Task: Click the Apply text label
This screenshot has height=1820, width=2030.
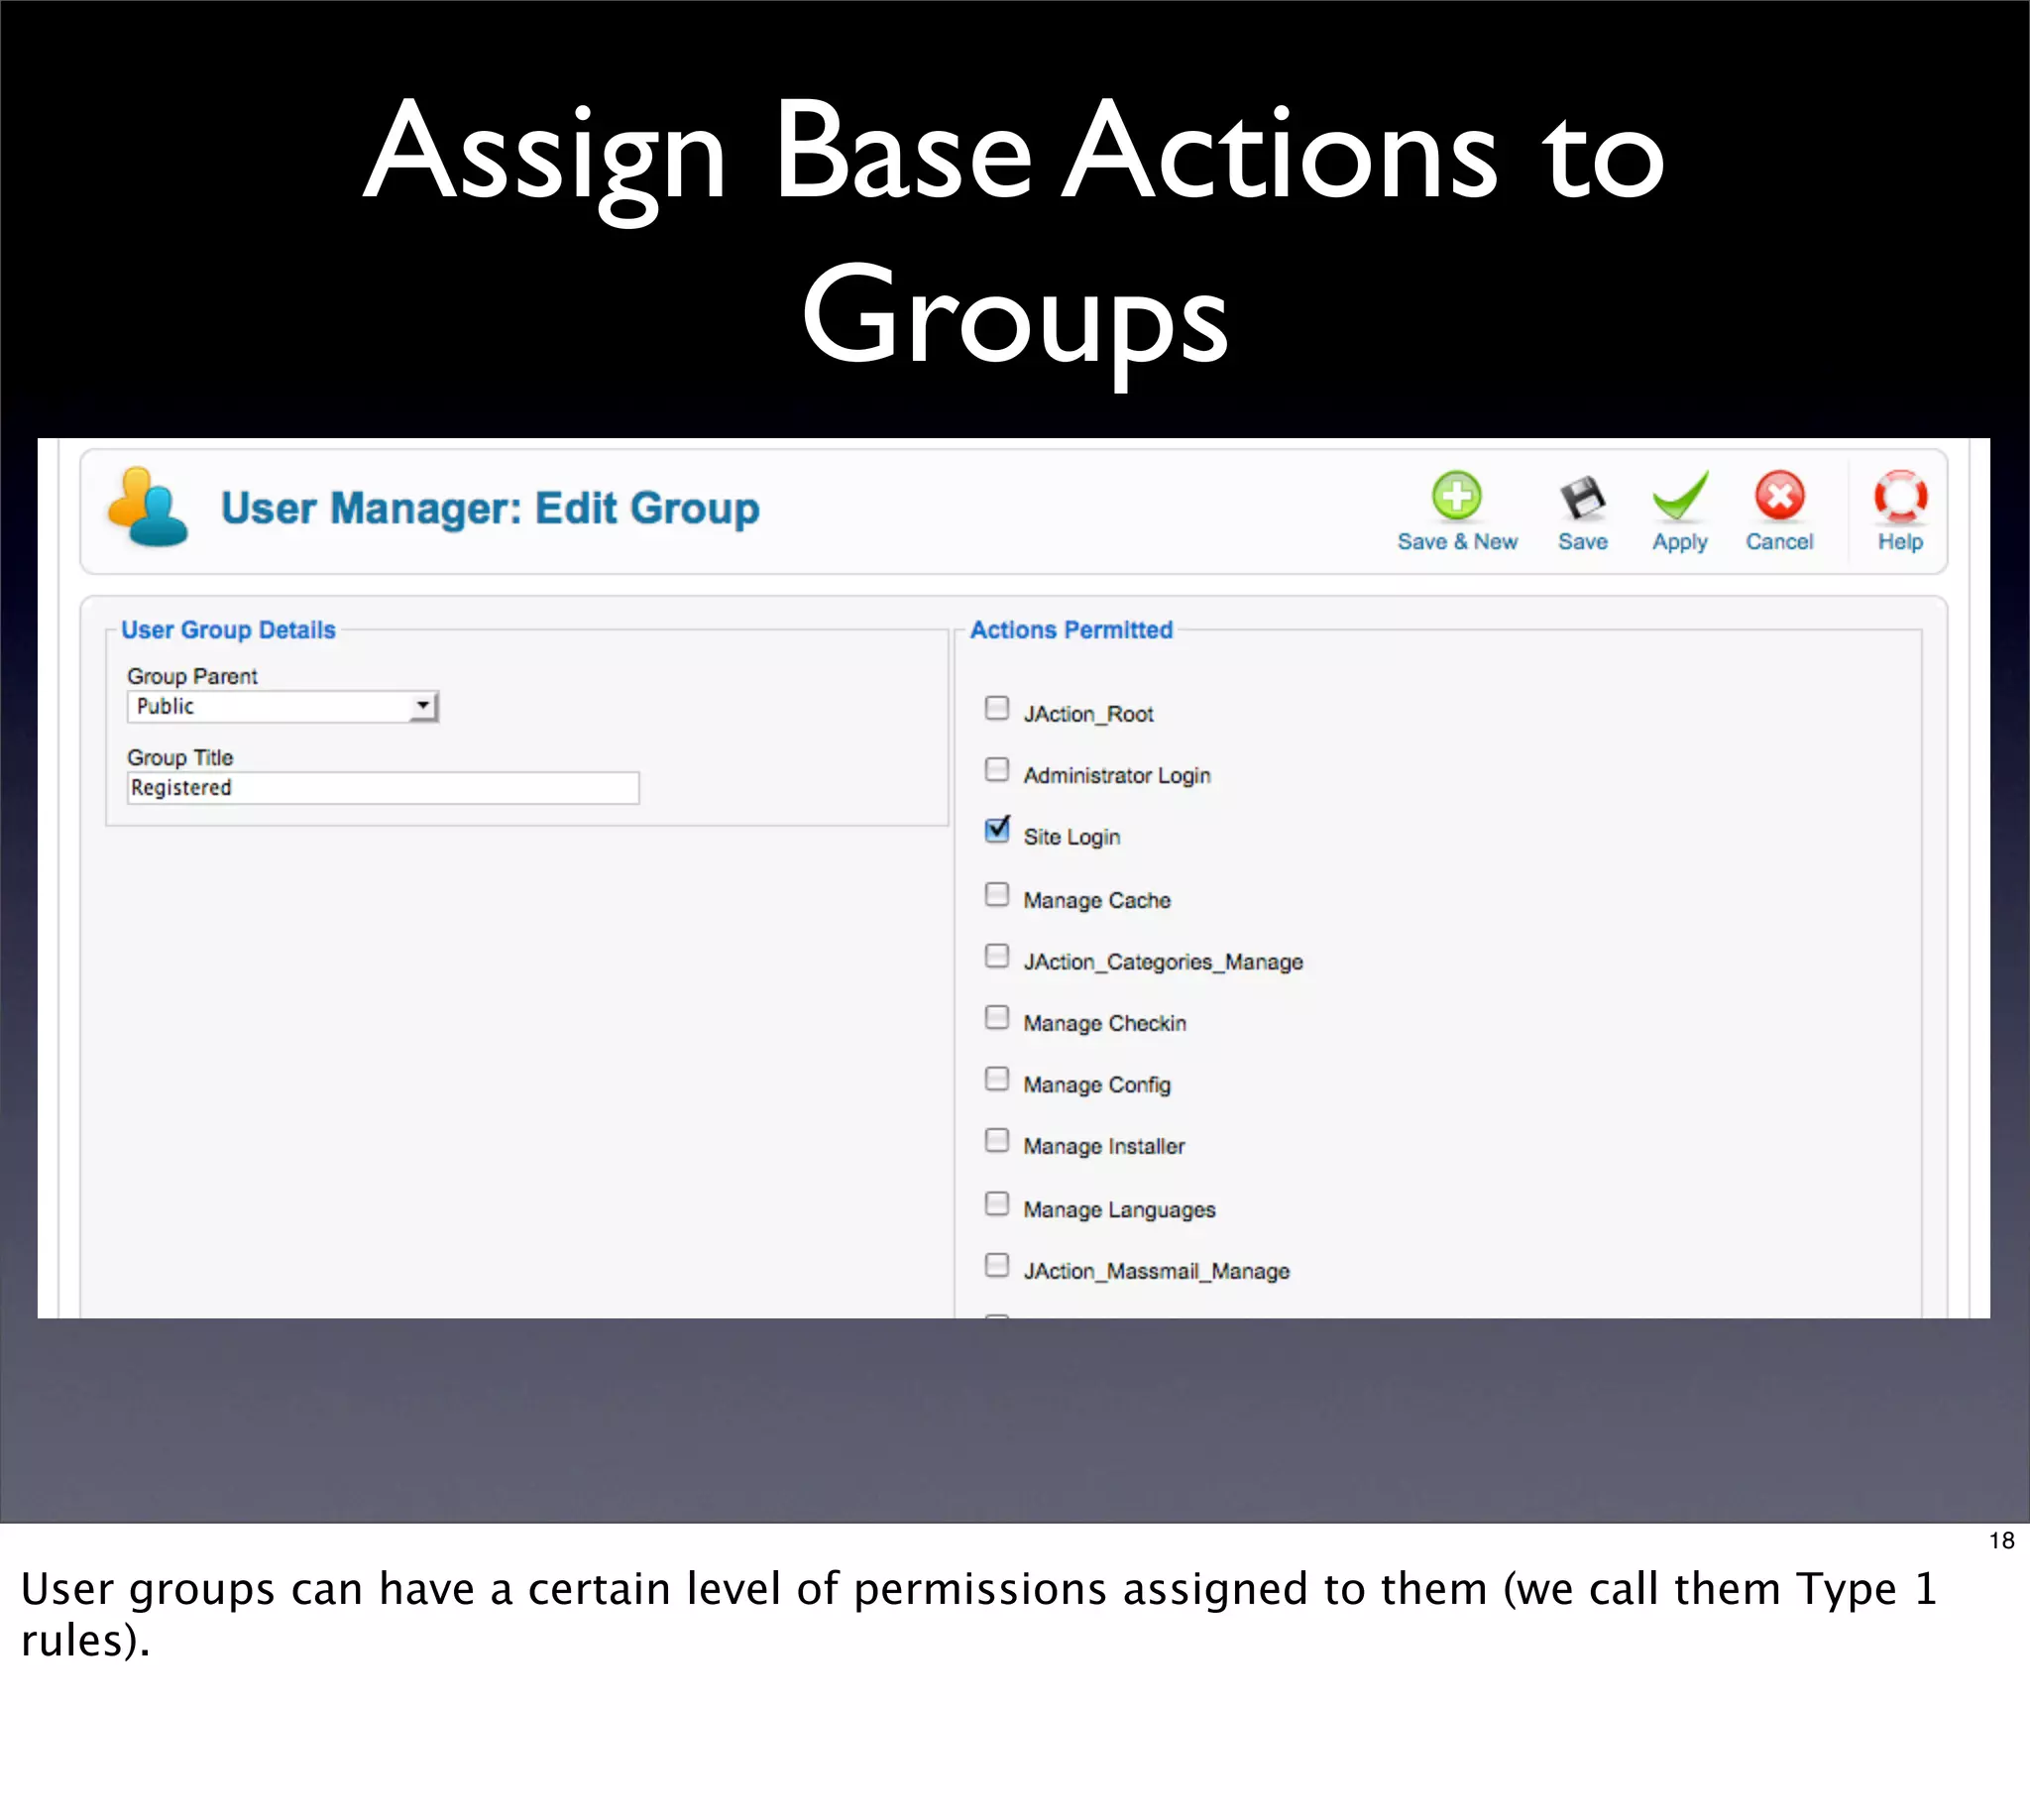Action: pos(1680,543)
